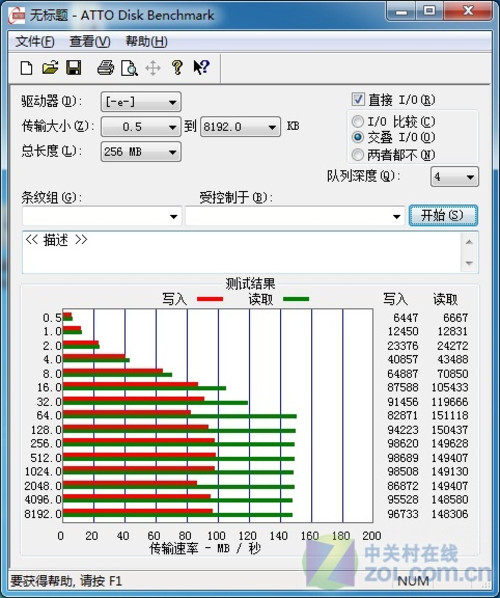Click the 8192.0 chart row label
This screenshot has width=500, height=598.
(x=43, y=514)
